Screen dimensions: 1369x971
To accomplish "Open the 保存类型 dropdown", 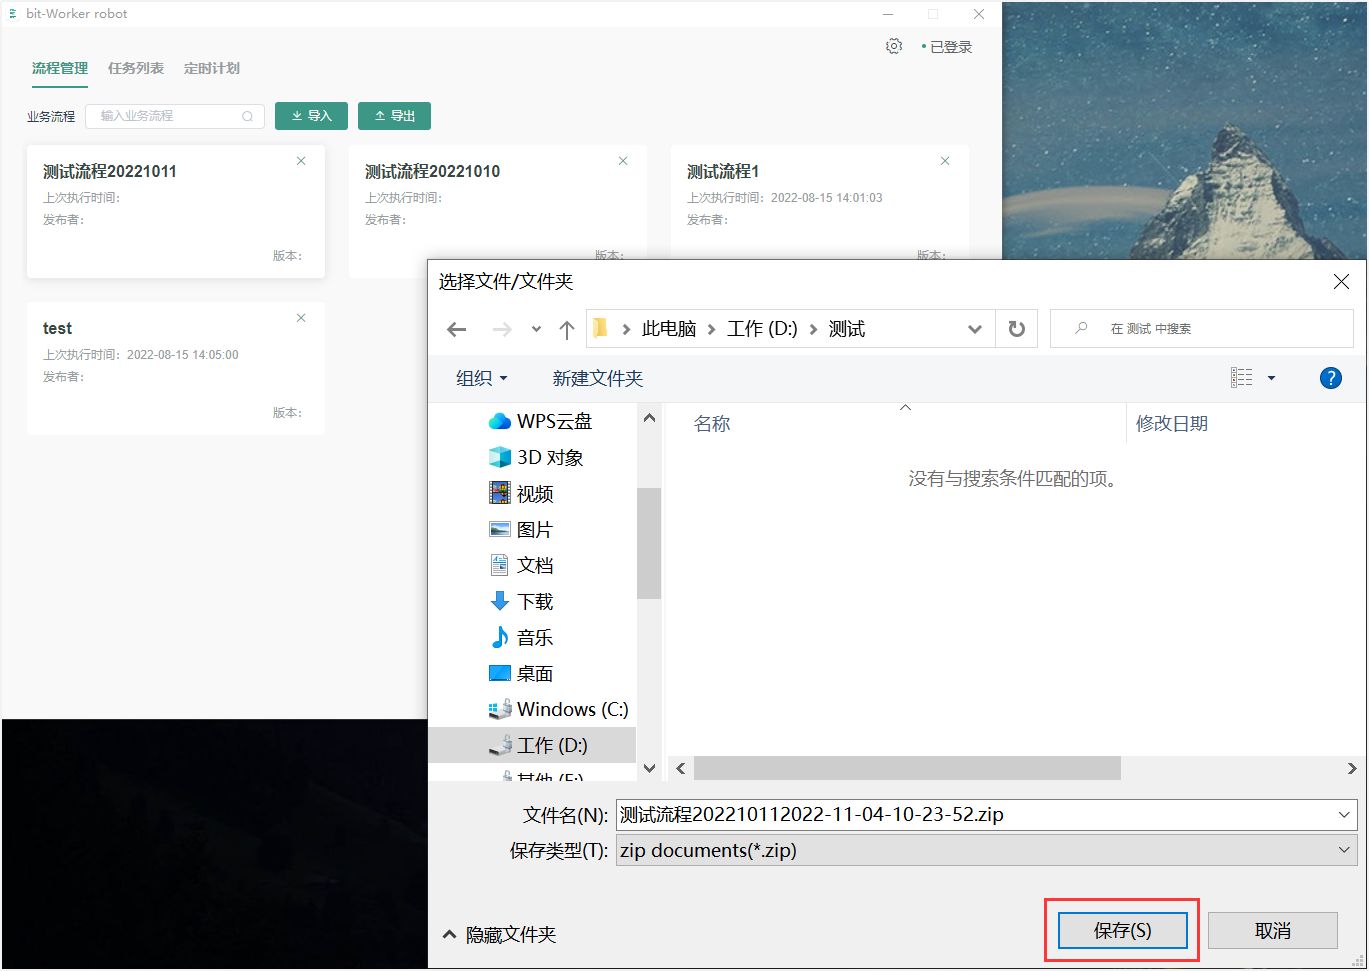I will click(1343, 850).
